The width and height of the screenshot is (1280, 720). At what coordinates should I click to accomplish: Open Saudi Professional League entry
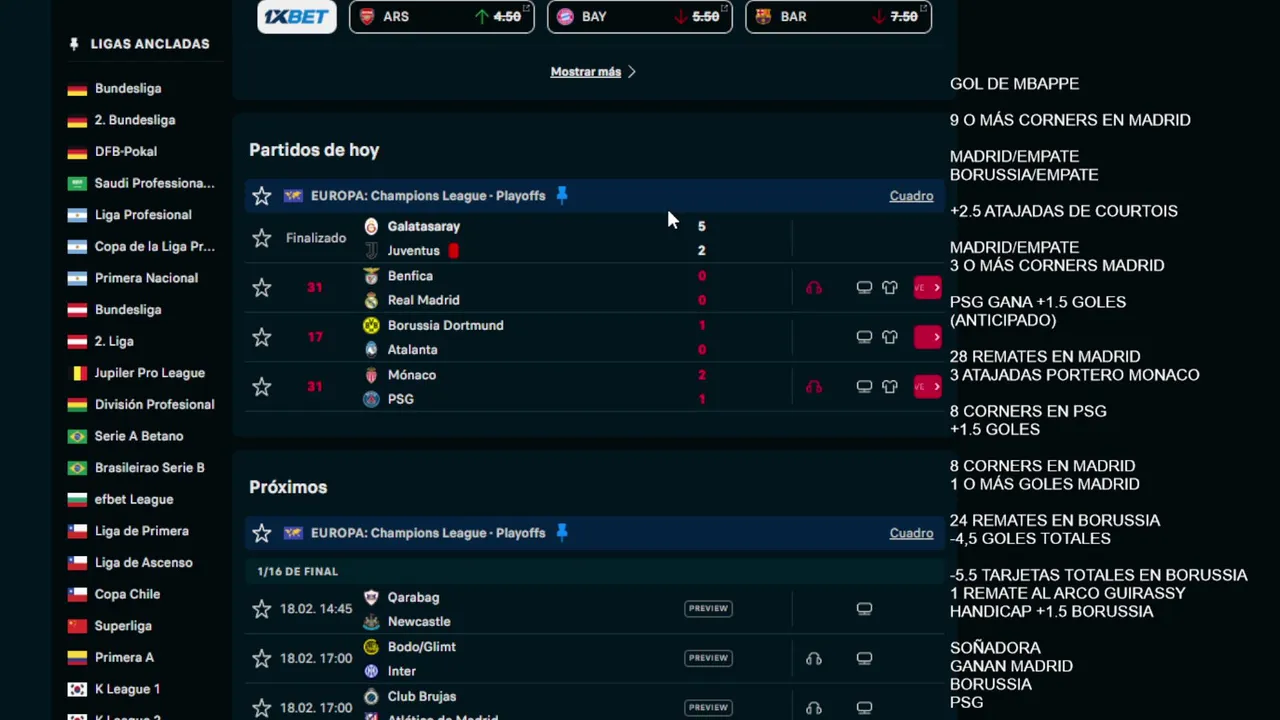click(x=154, y=184)
